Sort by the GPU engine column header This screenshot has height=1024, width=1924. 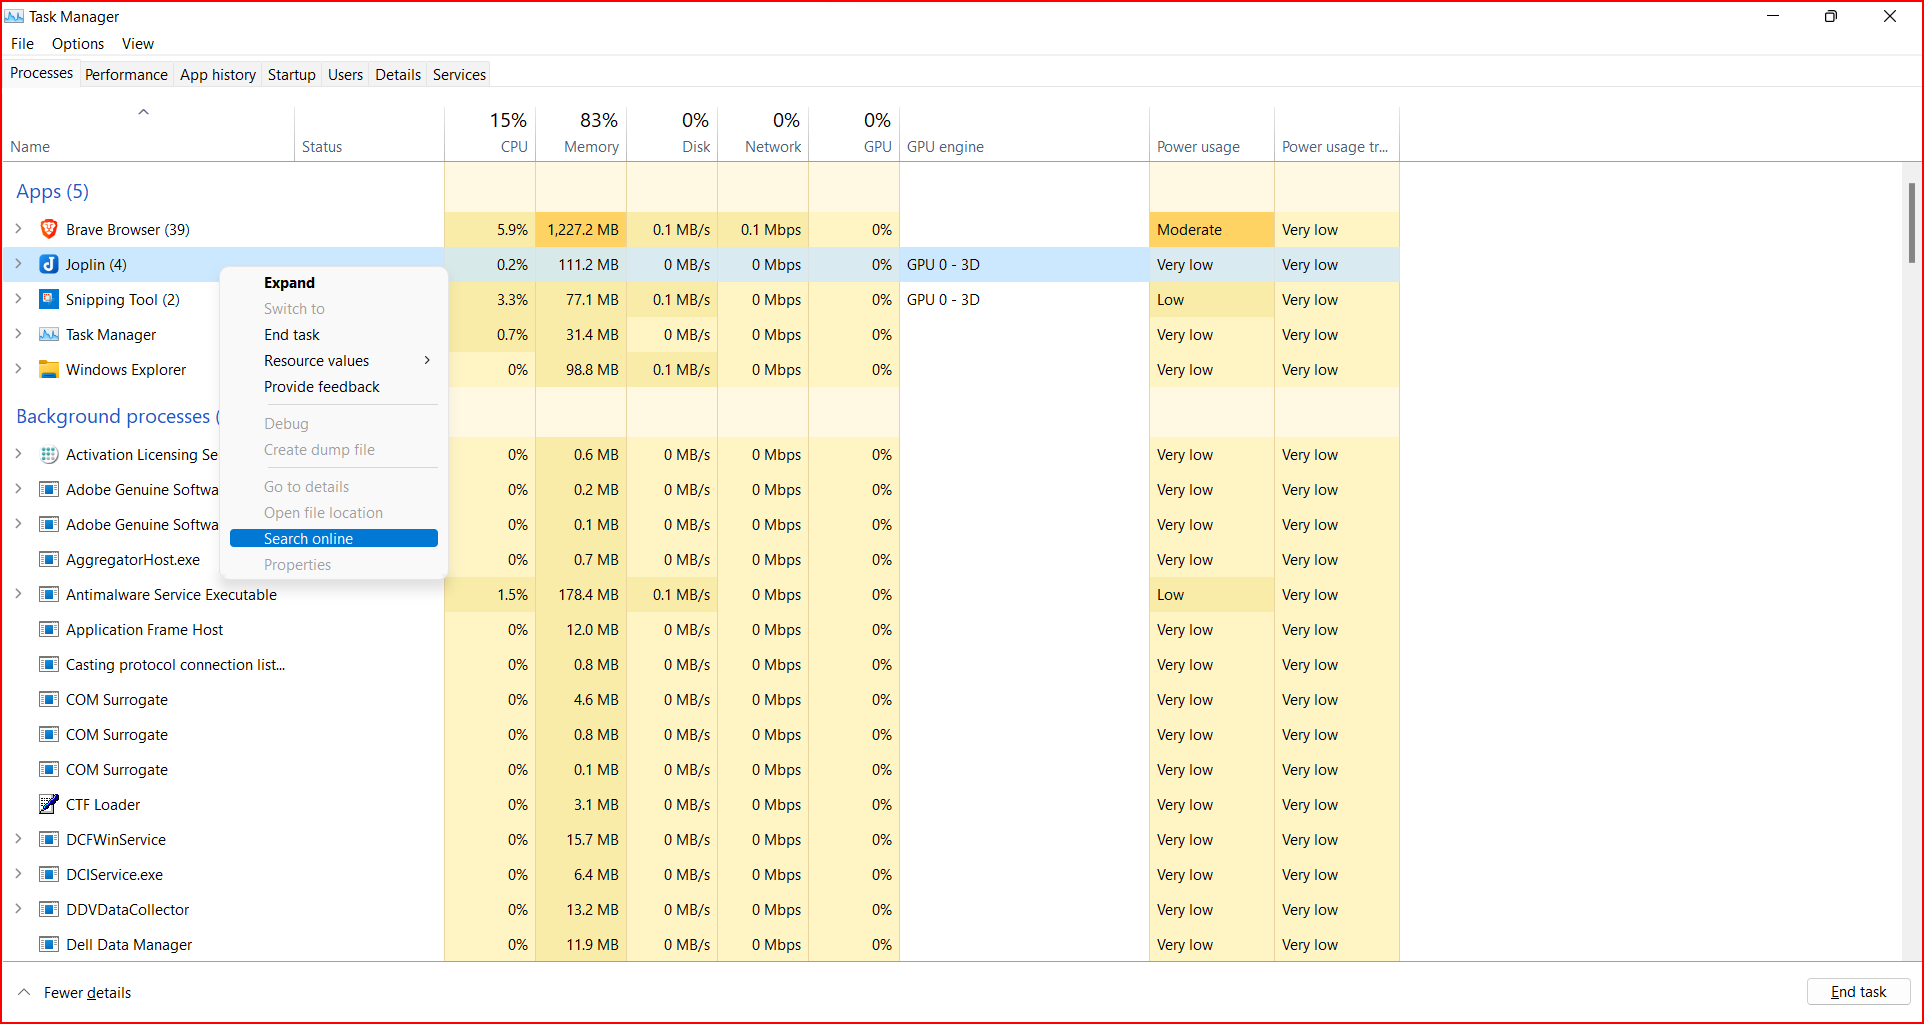click(x=1024, y=133)
